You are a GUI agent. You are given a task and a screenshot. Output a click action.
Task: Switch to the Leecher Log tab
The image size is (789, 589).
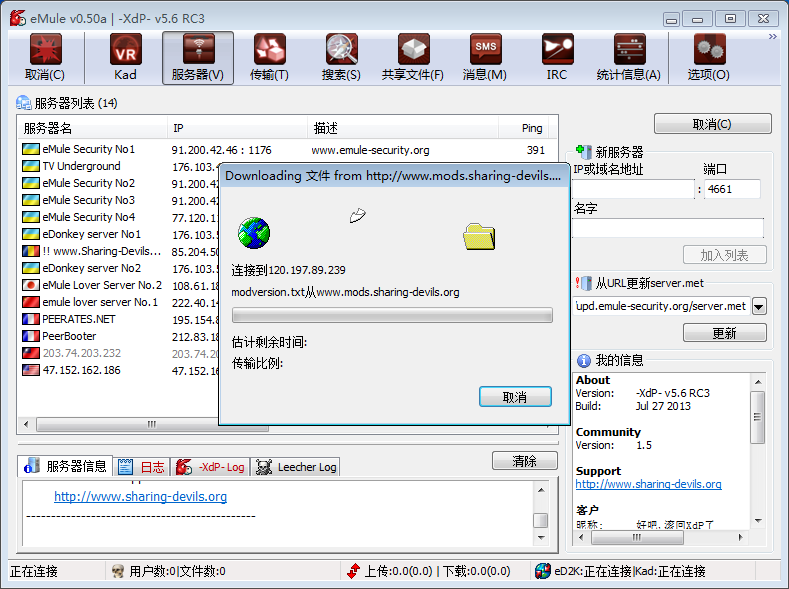[x=296, y=467]
